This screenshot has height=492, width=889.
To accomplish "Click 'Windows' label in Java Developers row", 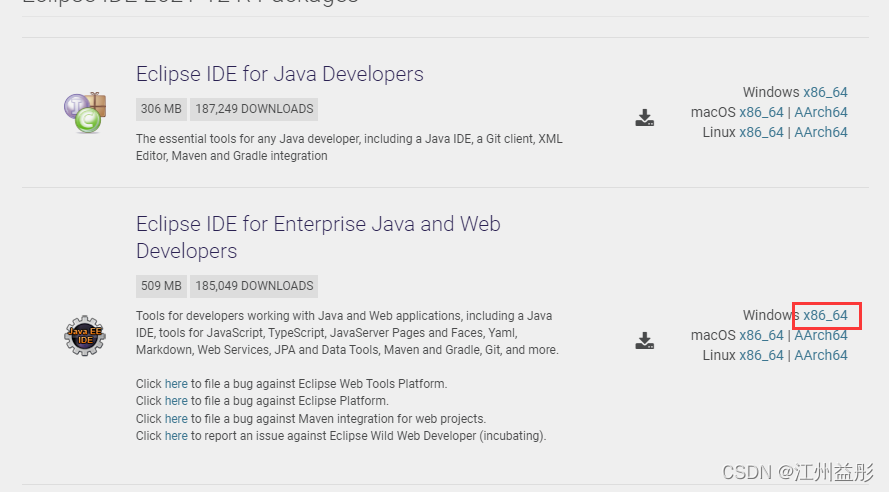I will [x=771, y=92].
